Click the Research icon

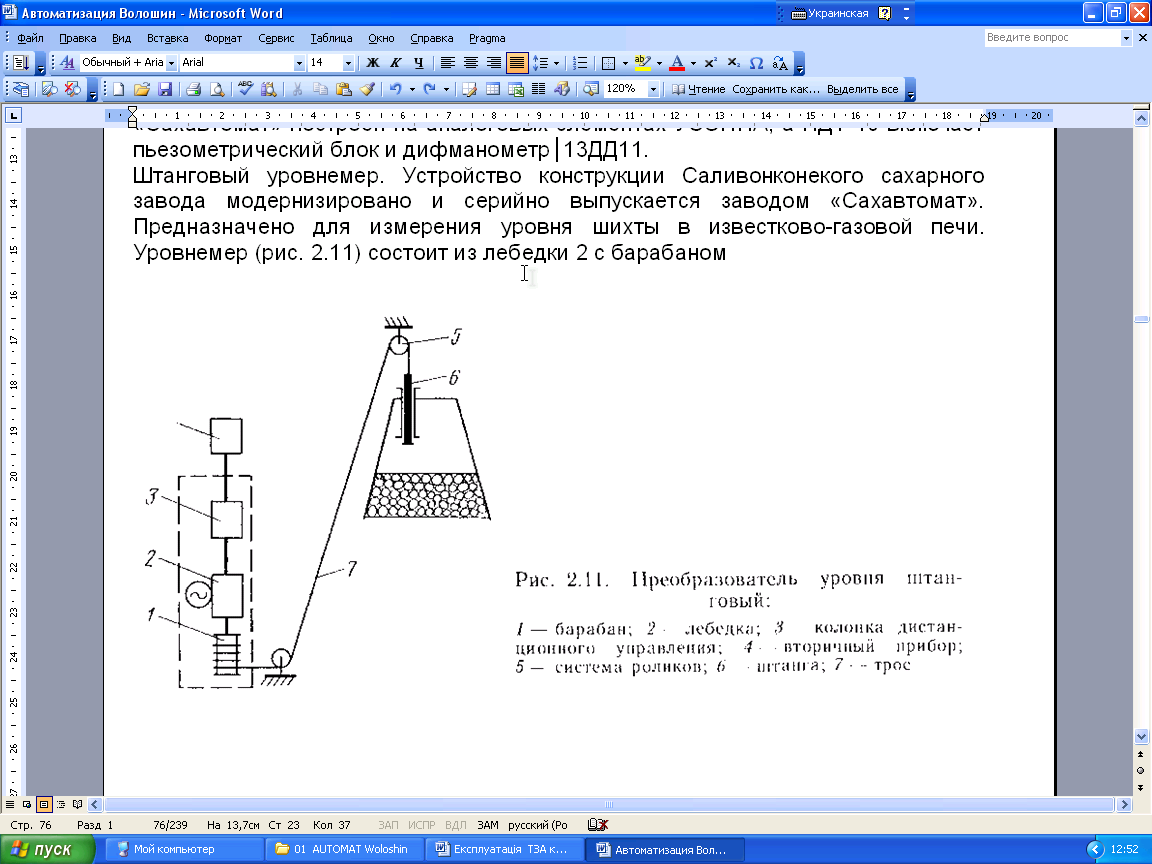click(269, 90)
